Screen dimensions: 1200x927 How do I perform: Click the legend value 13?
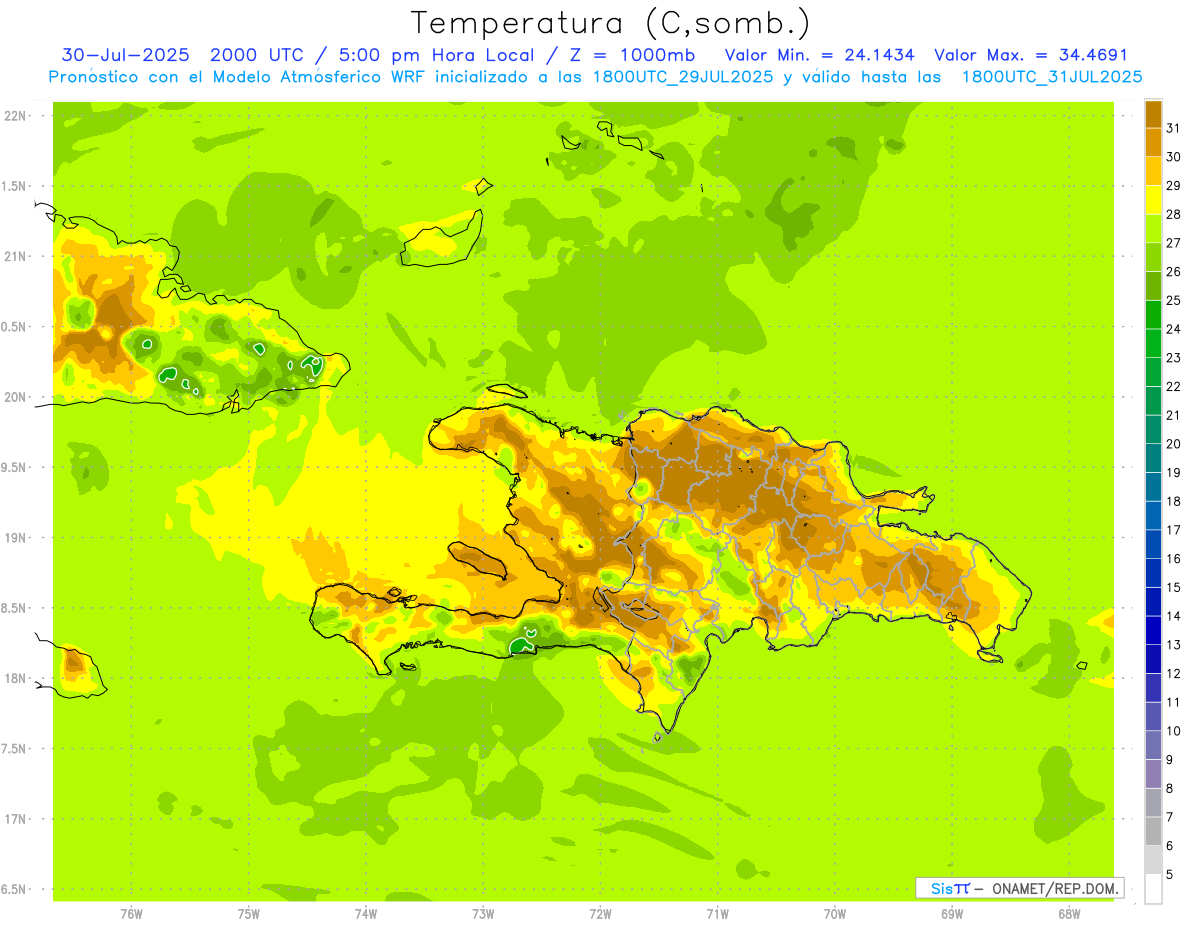click(1174, 645)
